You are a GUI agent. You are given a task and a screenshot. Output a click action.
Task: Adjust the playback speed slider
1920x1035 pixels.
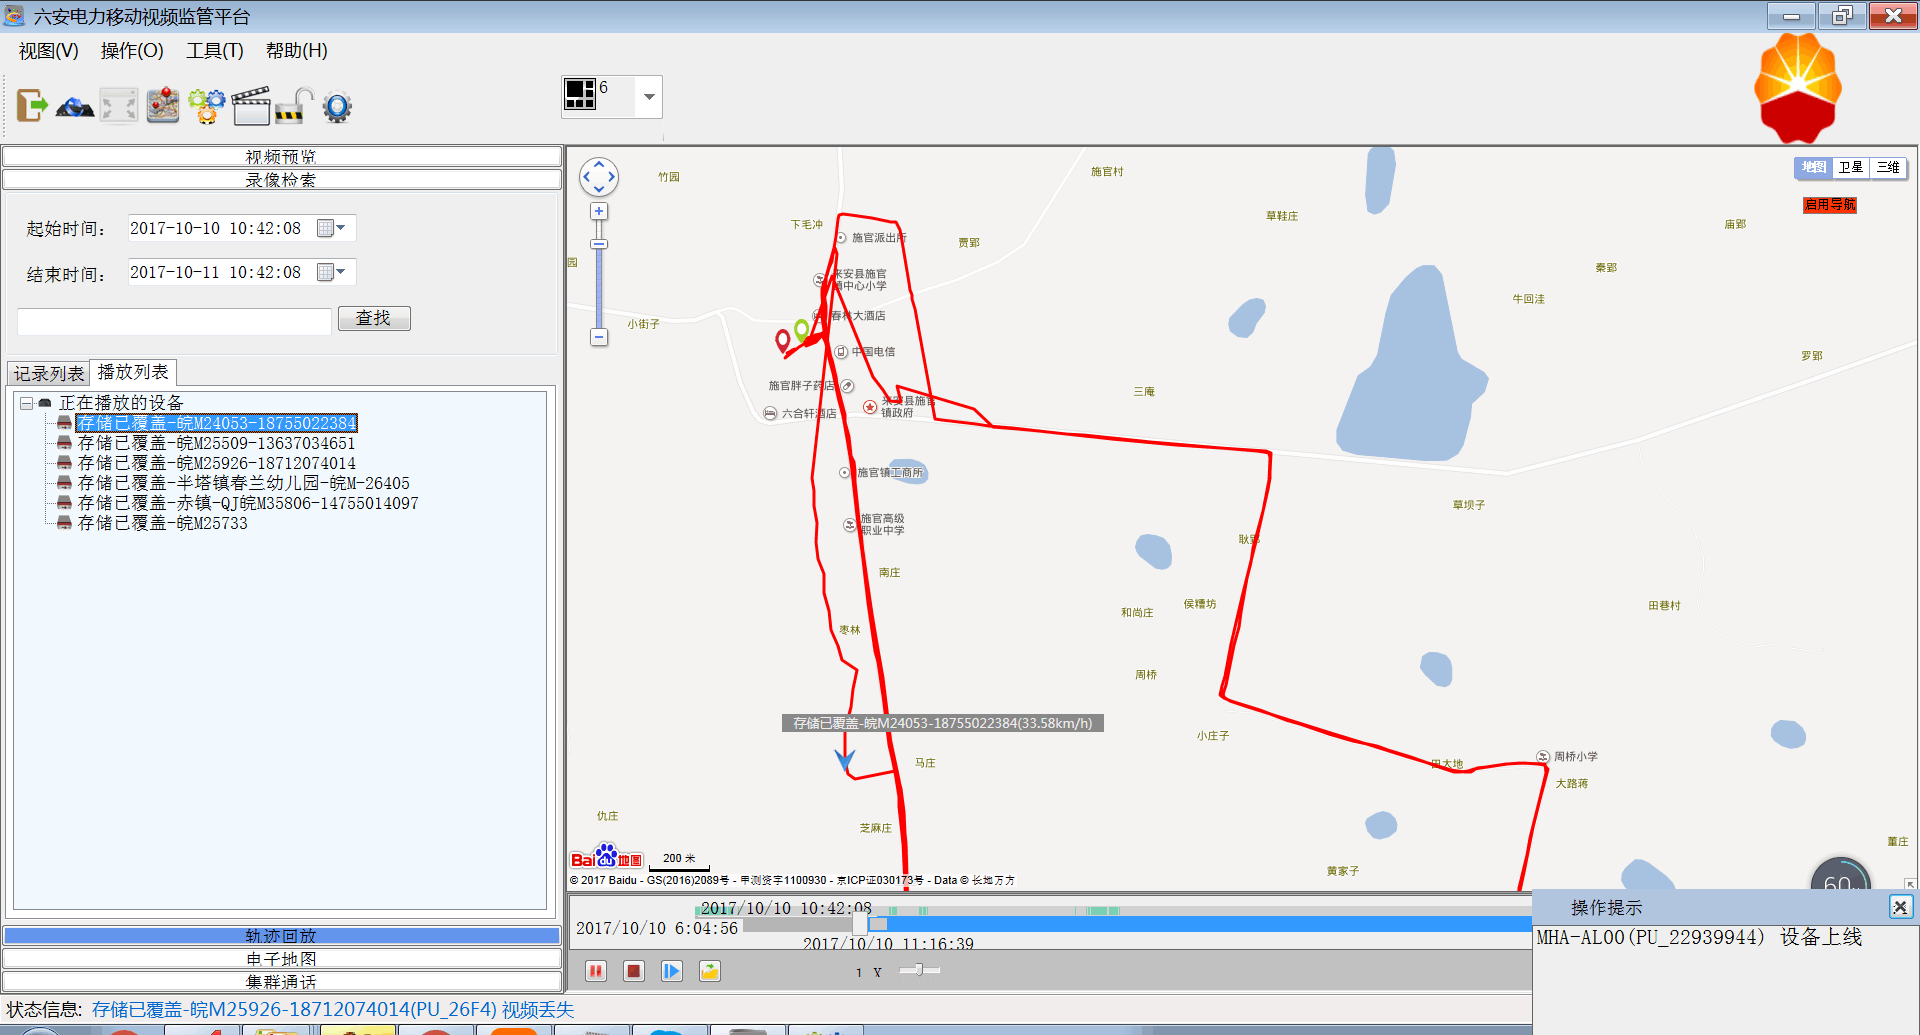click(x=918, y=970)
